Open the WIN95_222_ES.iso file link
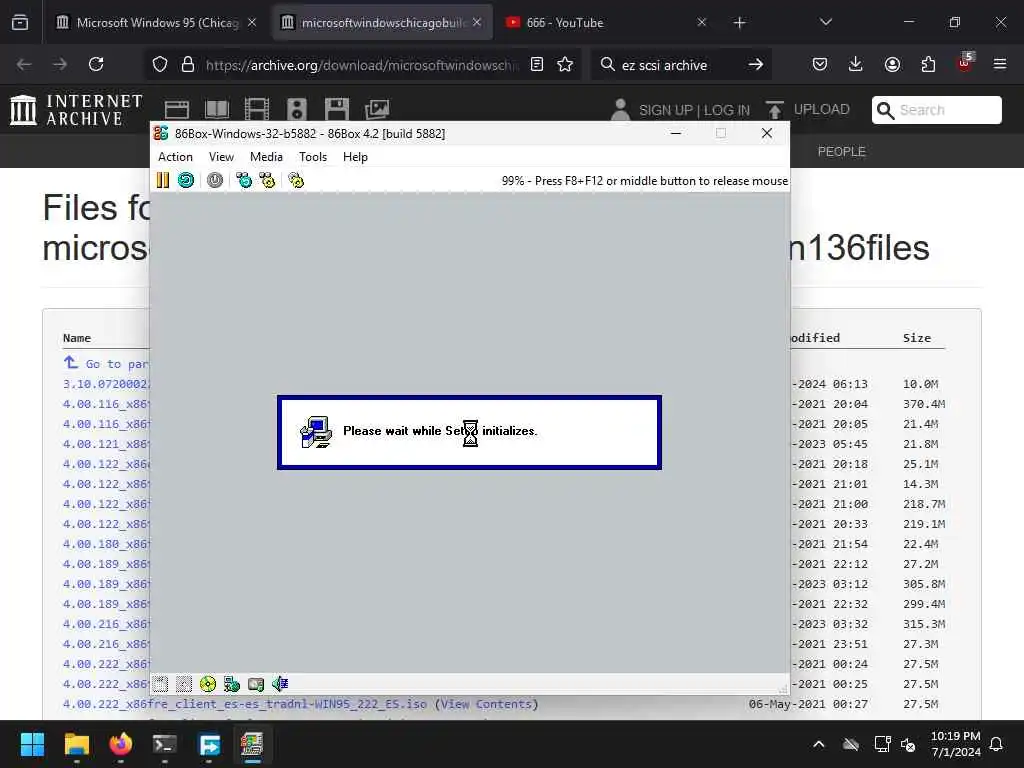 pos(245,704)
